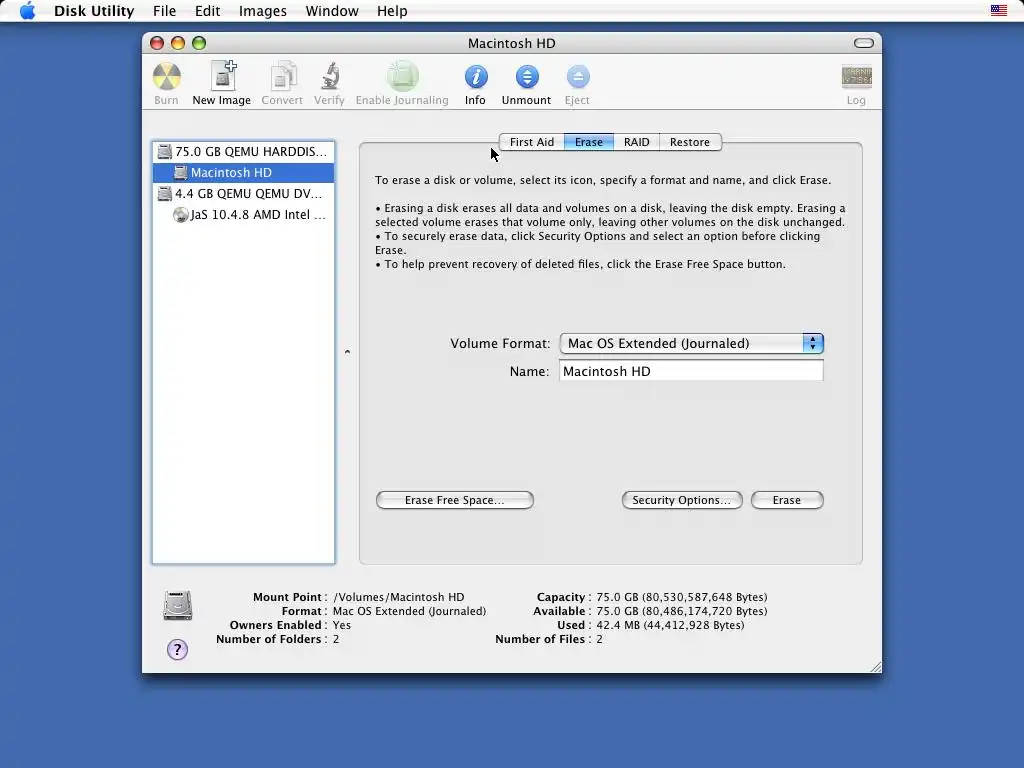Click the Erase button
The image size is (1024, 768).
tap(787, 500)
